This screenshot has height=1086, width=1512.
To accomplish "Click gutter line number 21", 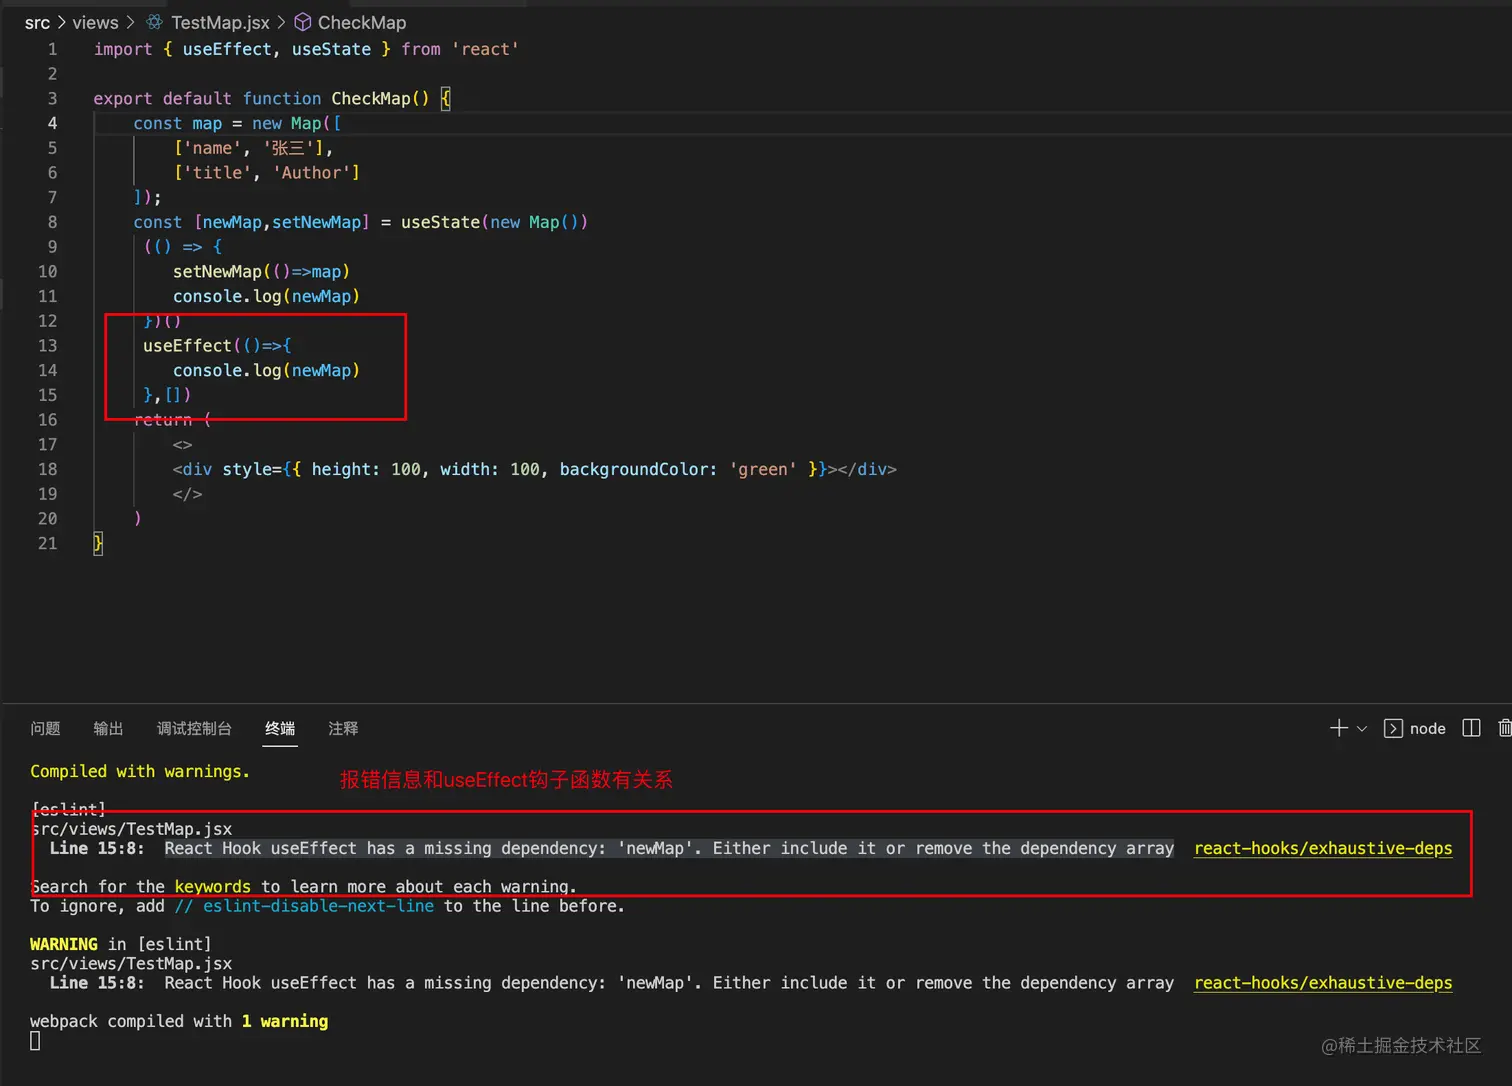I will point(47,544).
